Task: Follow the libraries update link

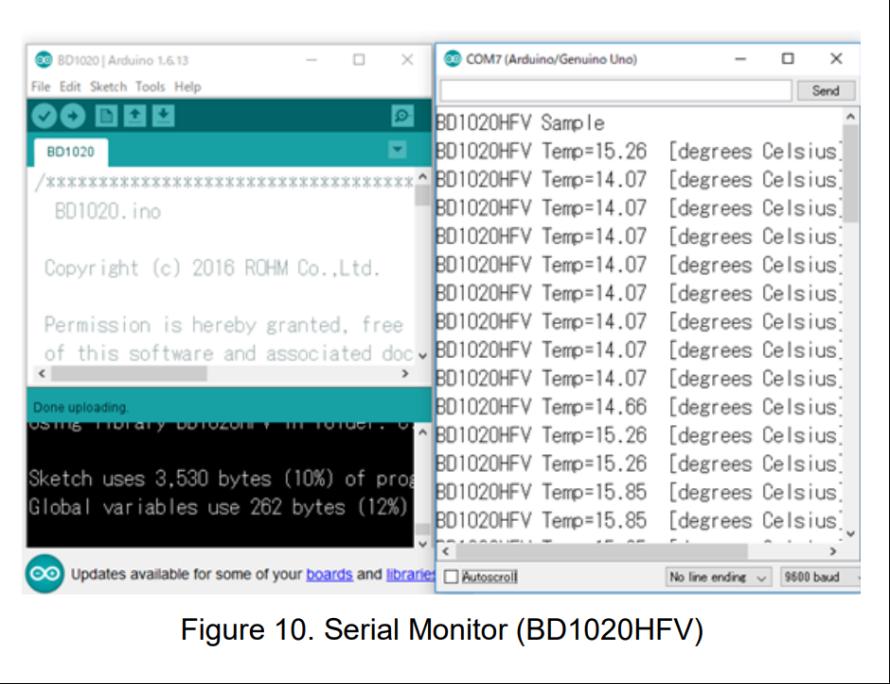Action: point(410,574)
